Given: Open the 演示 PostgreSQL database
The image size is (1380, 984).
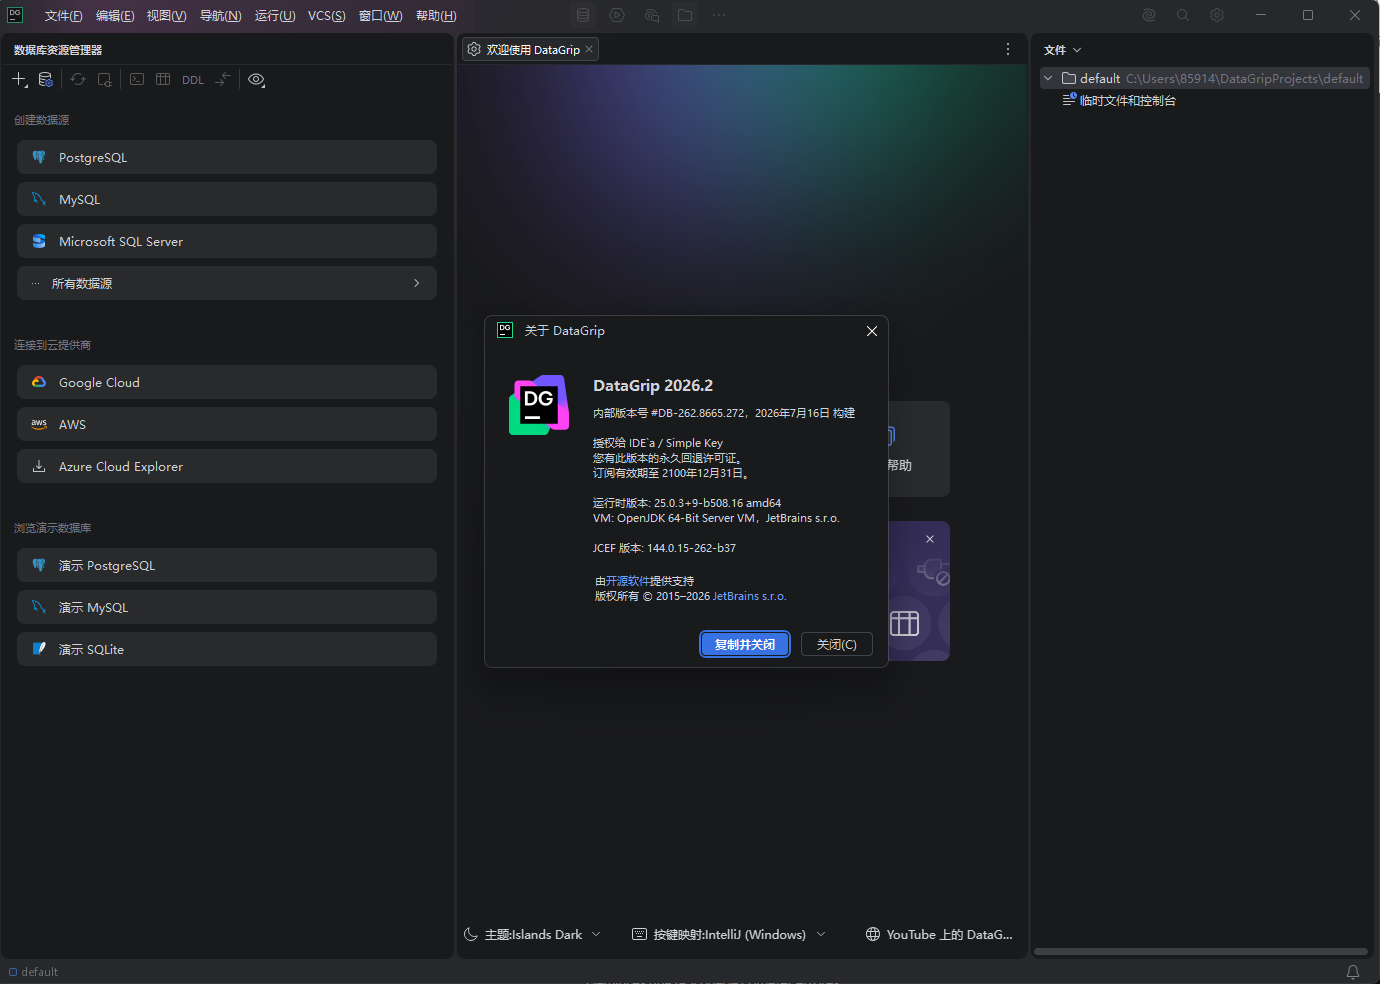Looking at the screenshot, I should point(227,565).
